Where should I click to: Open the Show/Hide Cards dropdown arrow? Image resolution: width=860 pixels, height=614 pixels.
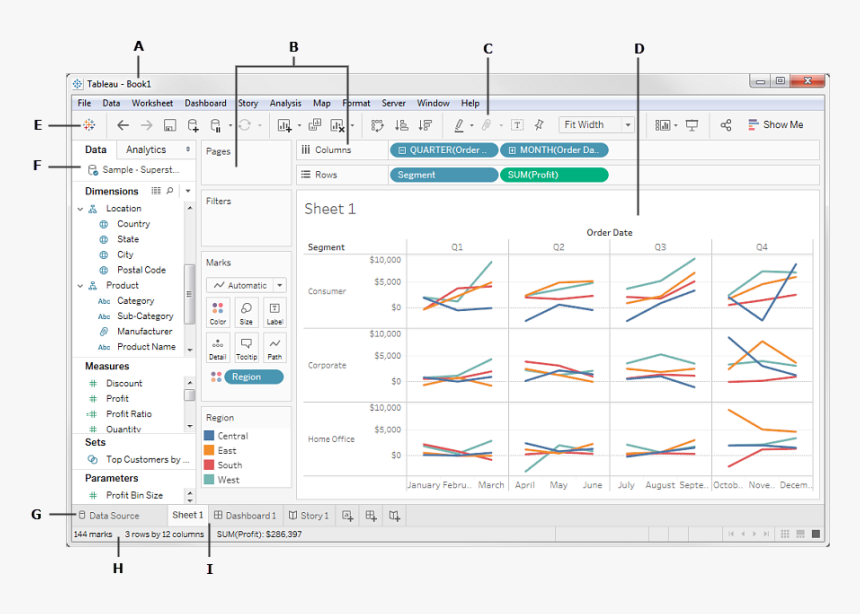[x=676, y=126]
